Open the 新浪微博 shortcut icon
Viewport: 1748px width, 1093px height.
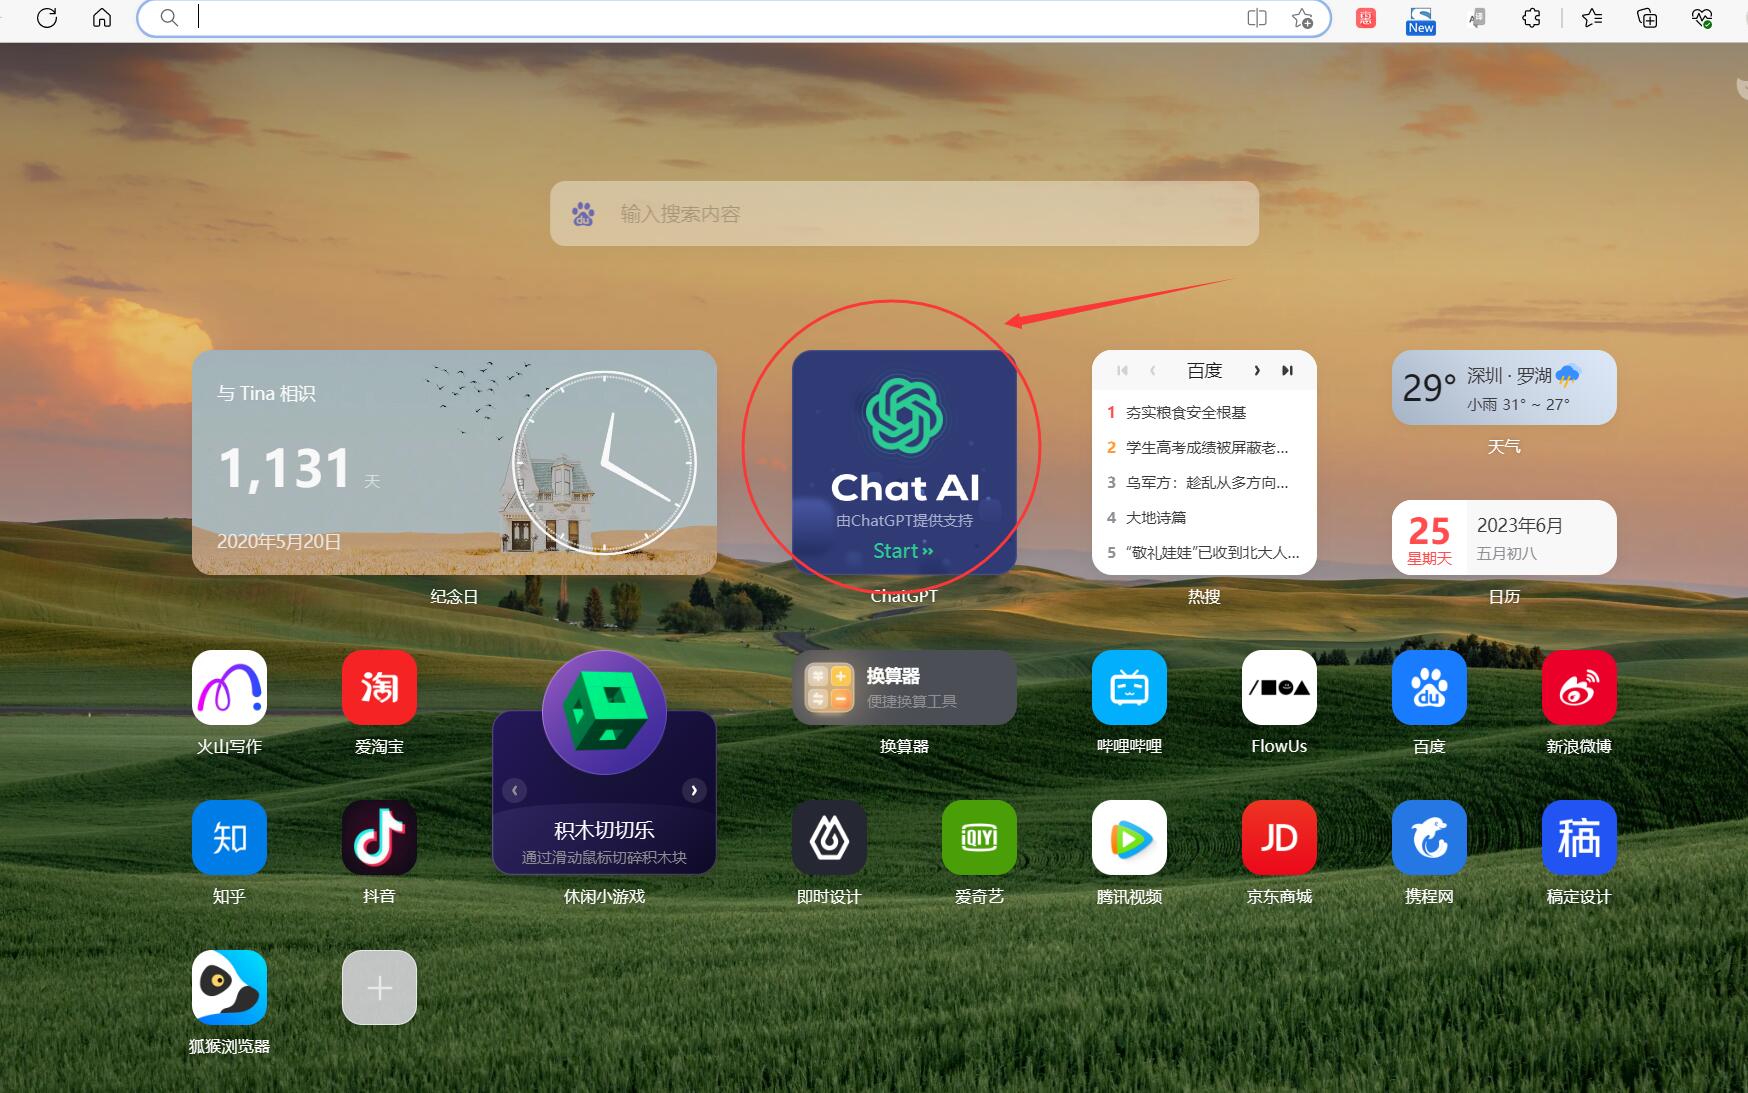coord(1579,687)
